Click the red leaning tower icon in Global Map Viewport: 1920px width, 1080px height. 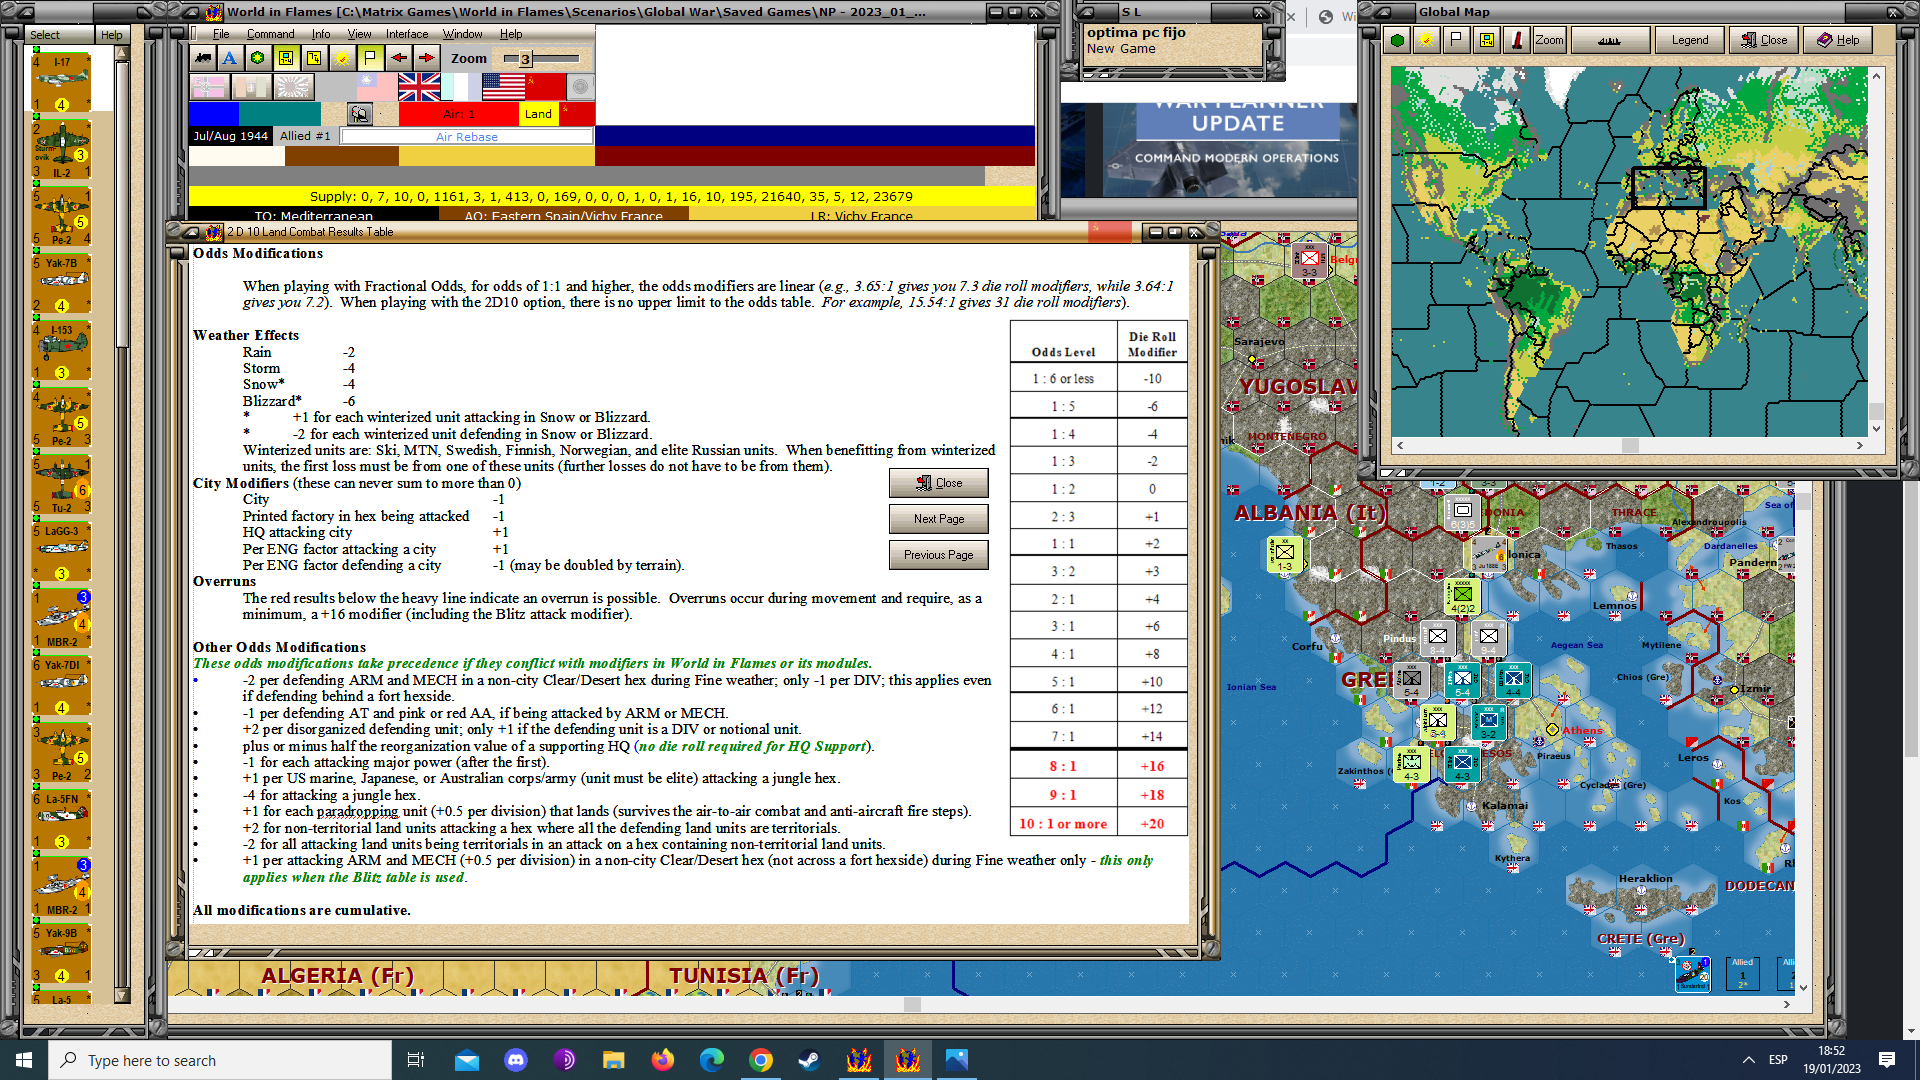tap(1517, 40)
